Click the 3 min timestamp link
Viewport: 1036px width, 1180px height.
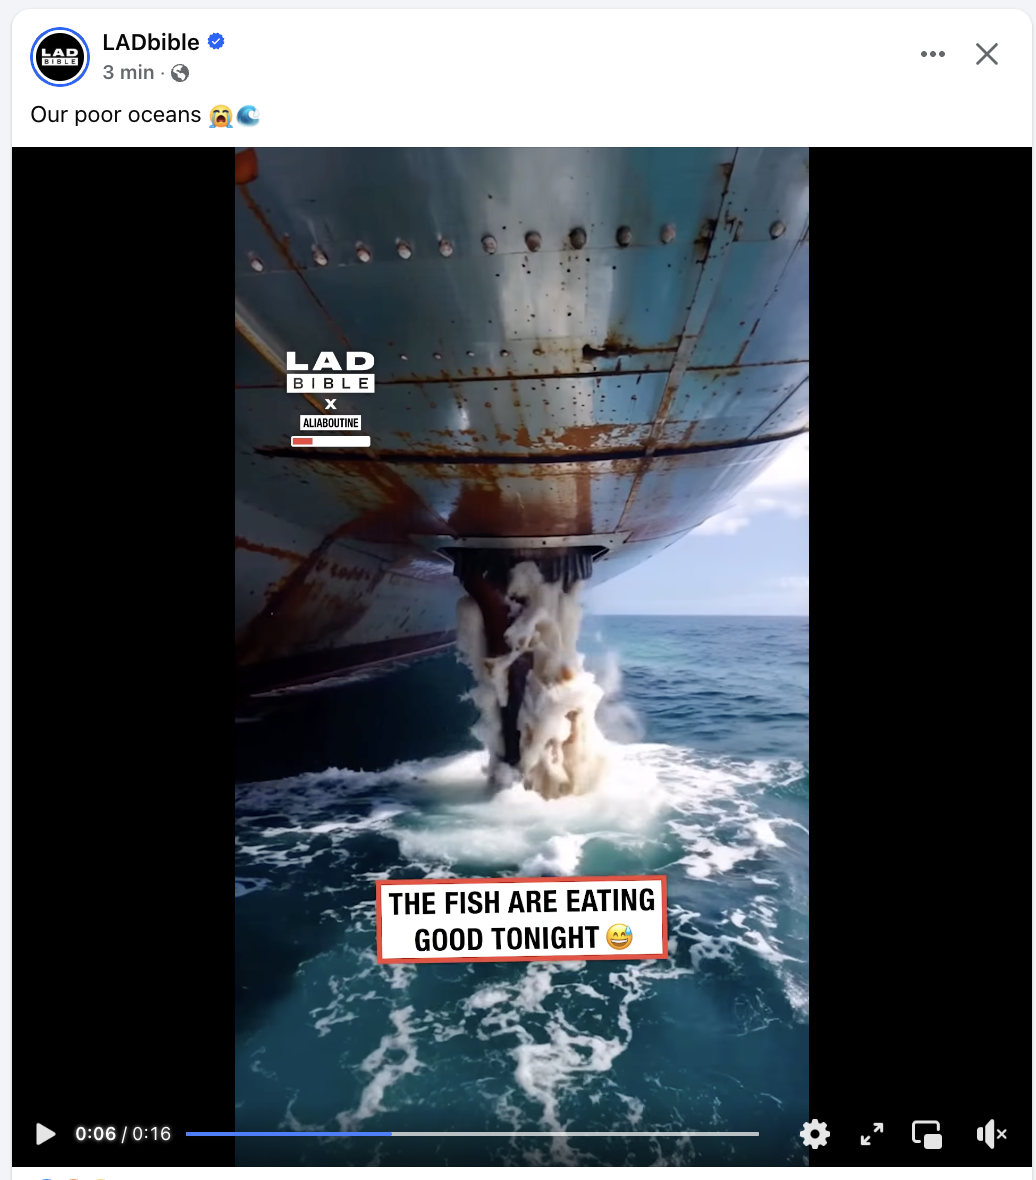pos(128,72)
